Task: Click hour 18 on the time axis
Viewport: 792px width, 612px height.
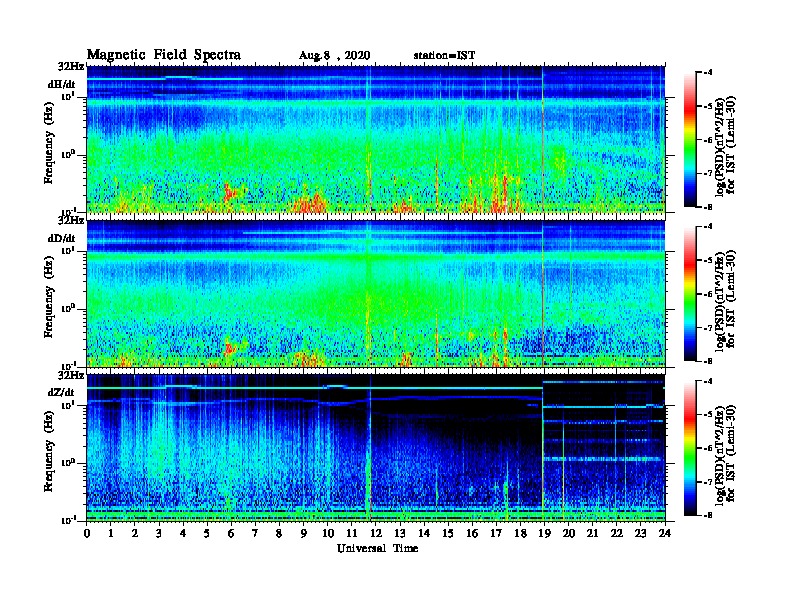Action: pyautogui.click(x=520, y=534)
